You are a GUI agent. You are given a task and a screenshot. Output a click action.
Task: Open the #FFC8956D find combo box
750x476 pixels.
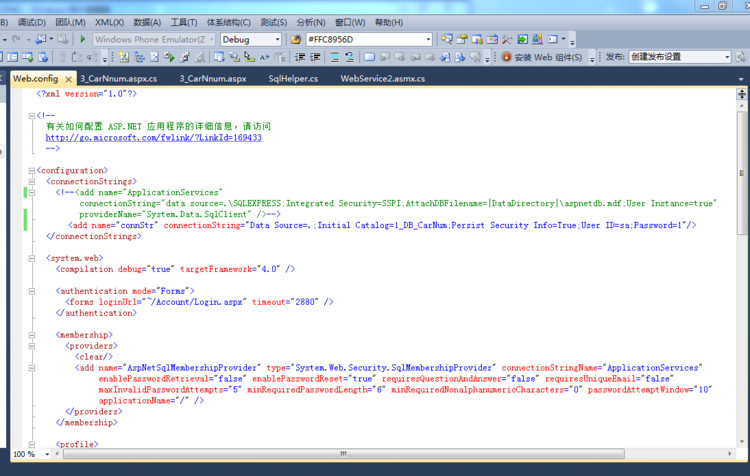point(369,39)
